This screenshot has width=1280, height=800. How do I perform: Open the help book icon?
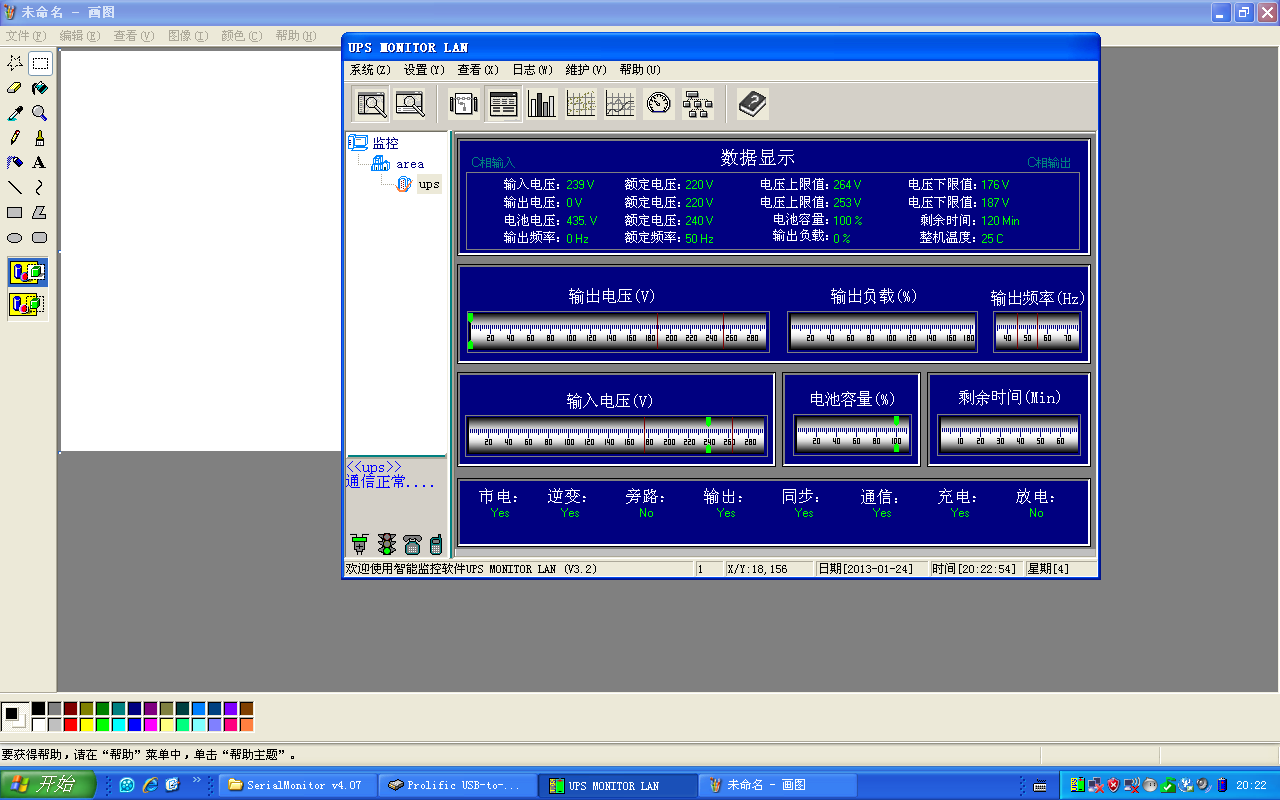pyautogui.click(x=752, y=104)
